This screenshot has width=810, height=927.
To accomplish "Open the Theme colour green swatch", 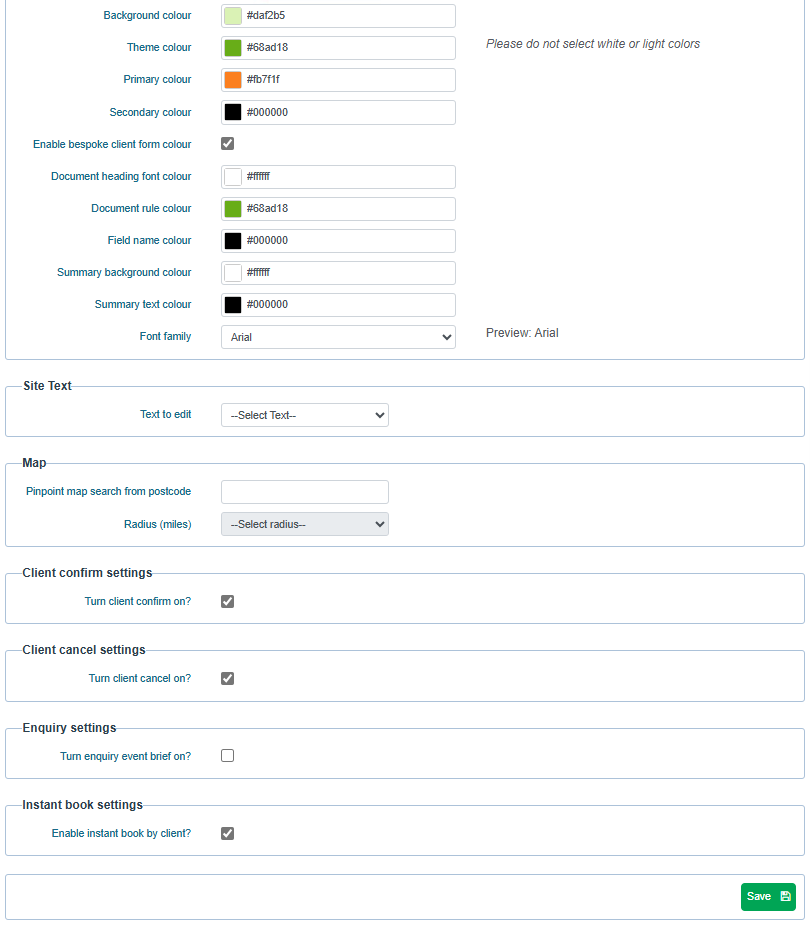I will coord(233,48).
